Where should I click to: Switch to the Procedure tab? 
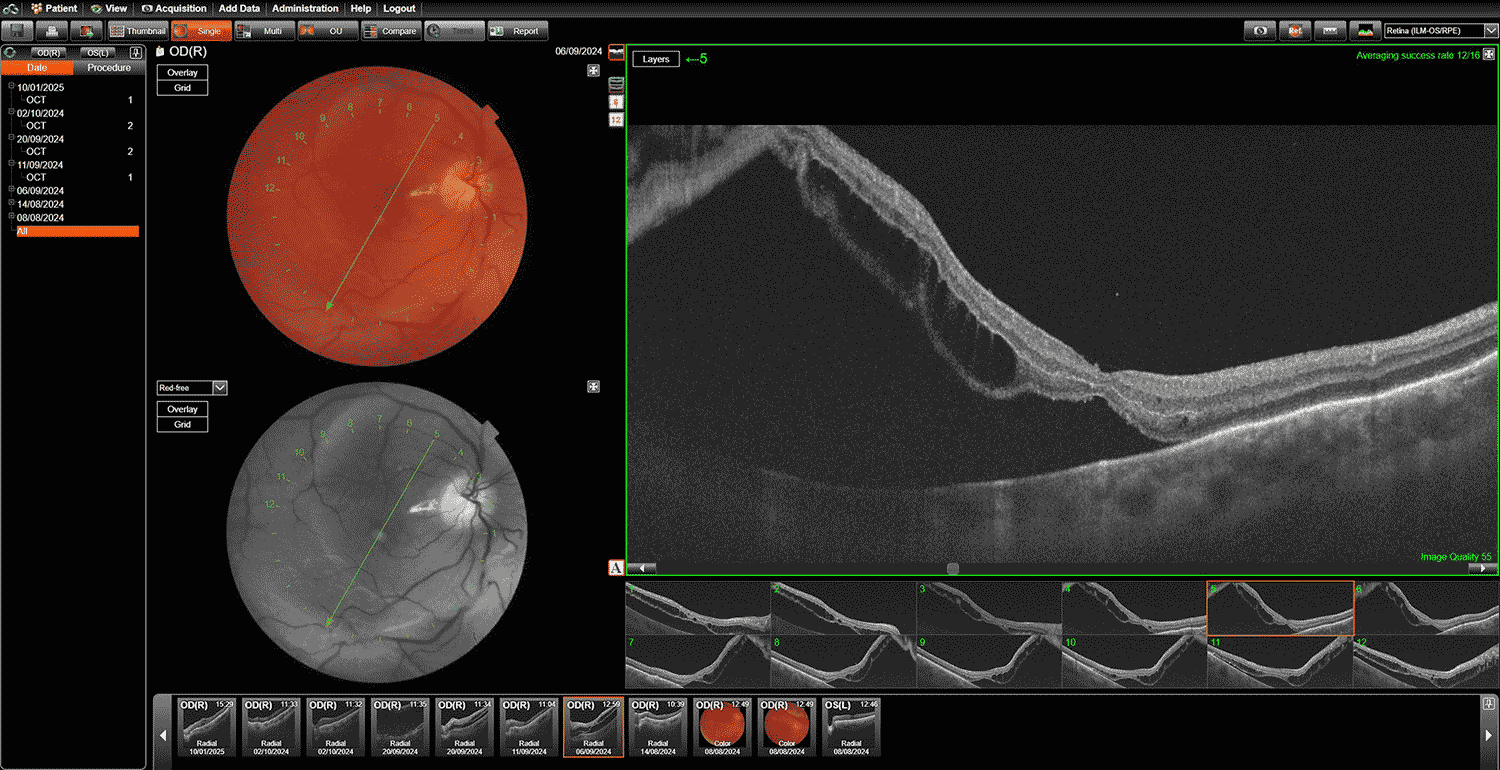(108, 68)
